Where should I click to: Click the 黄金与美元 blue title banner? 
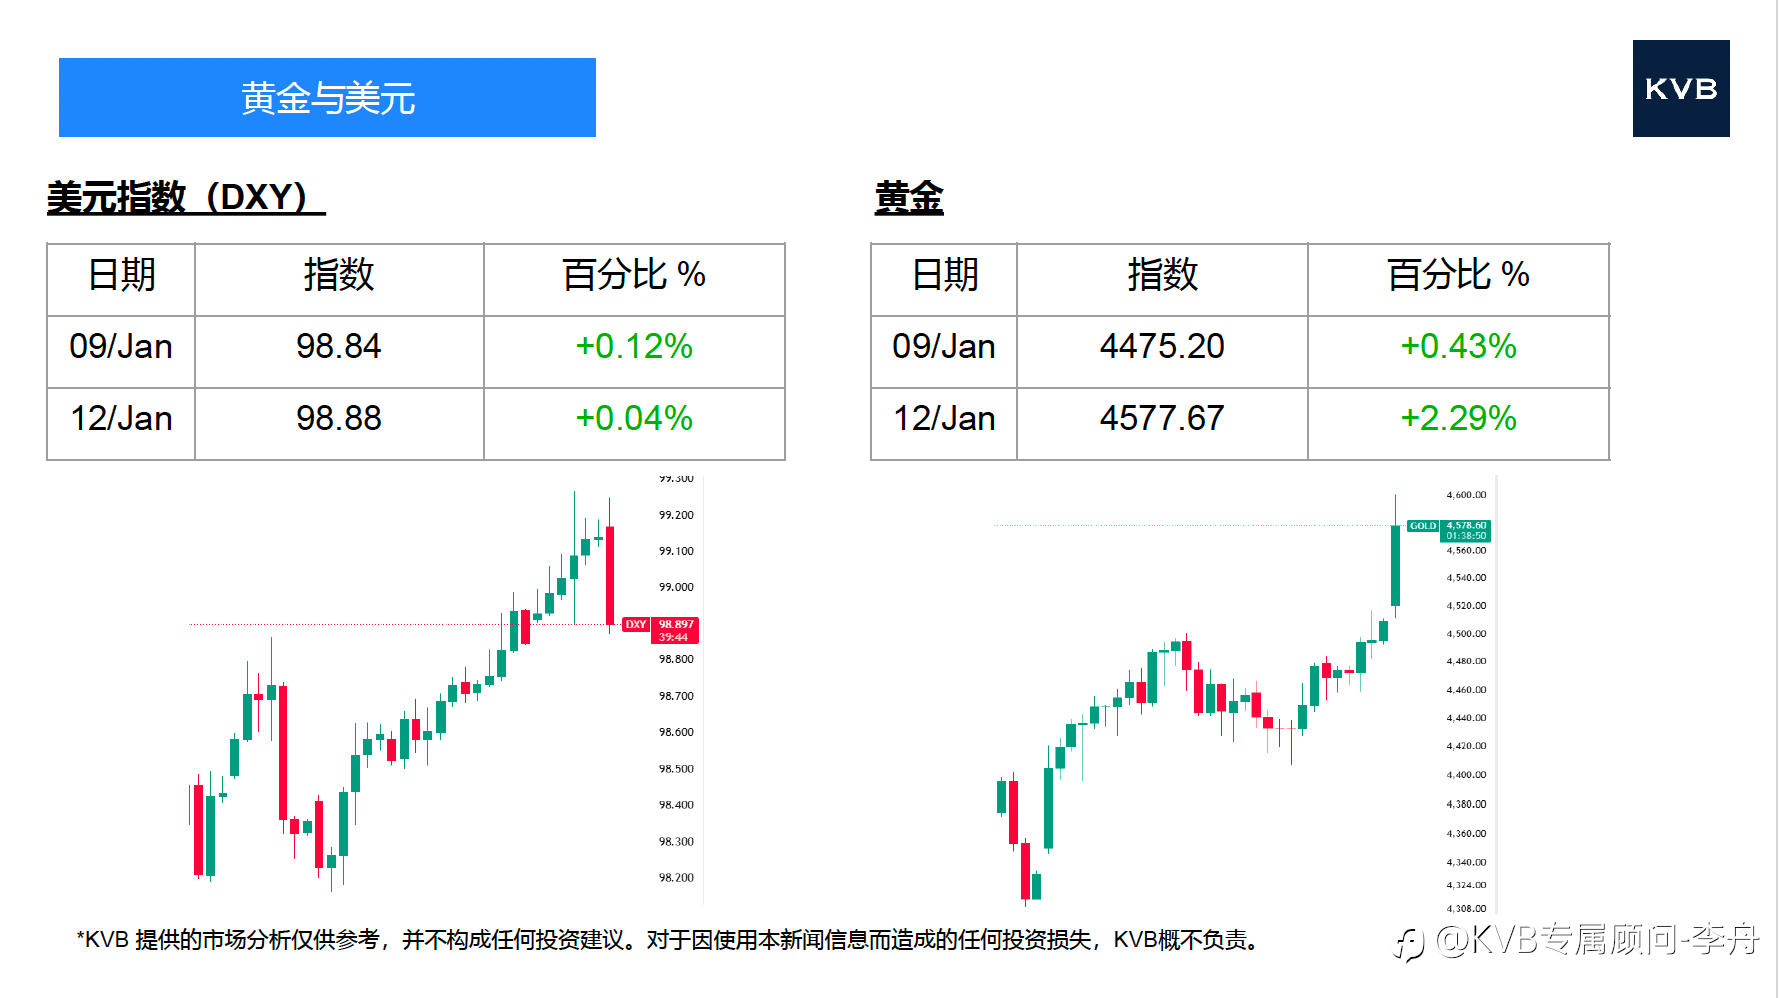[327, 98]
